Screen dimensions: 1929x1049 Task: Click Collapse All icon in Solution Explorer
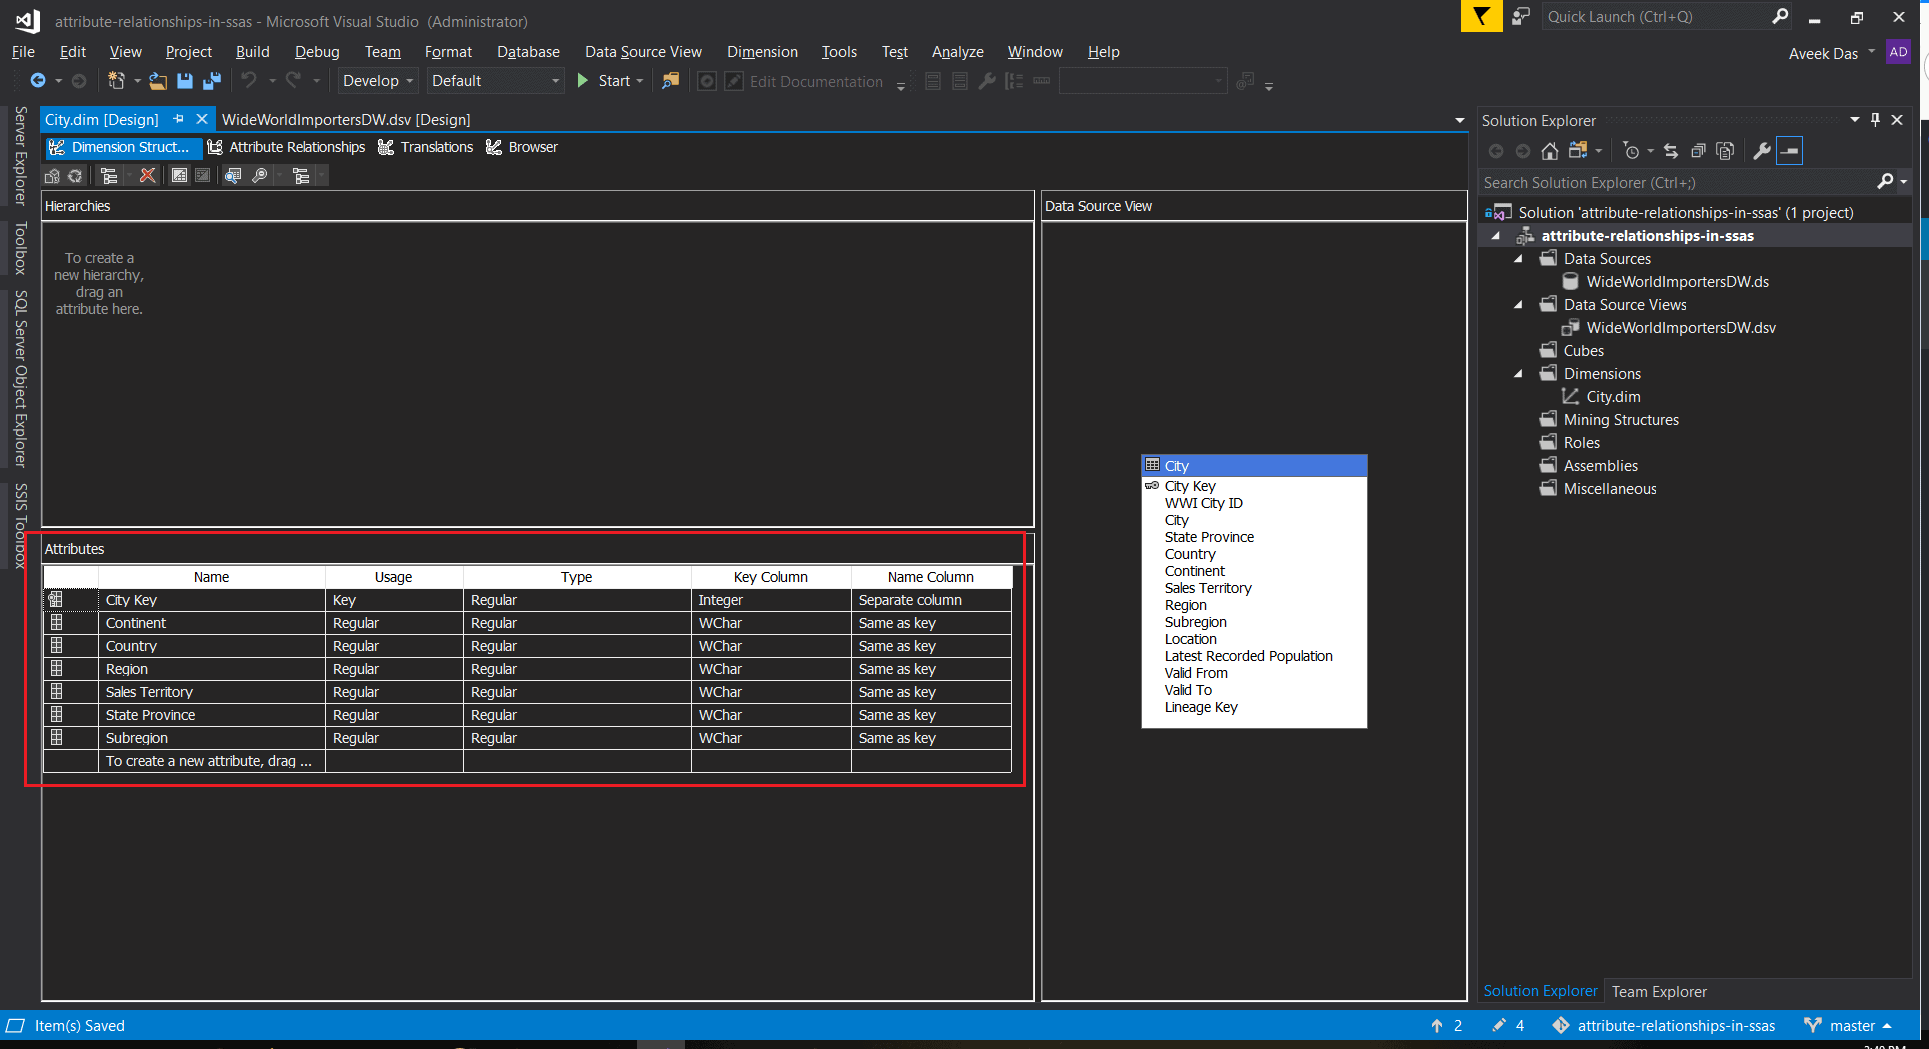click(x=1698, y=151)
